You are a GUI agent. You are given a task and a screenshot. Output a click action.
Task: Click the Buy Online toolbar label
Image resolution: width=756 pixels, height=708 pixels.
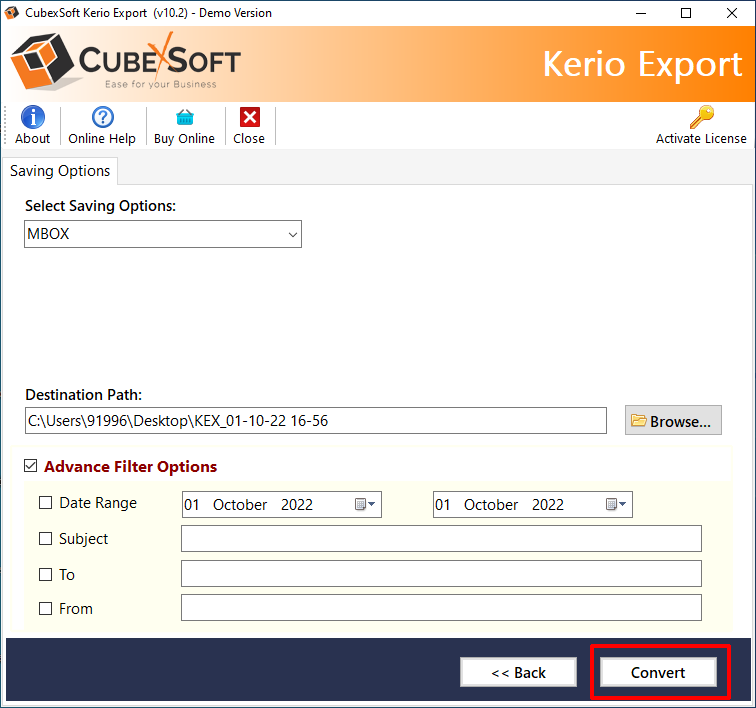[184, 139]
